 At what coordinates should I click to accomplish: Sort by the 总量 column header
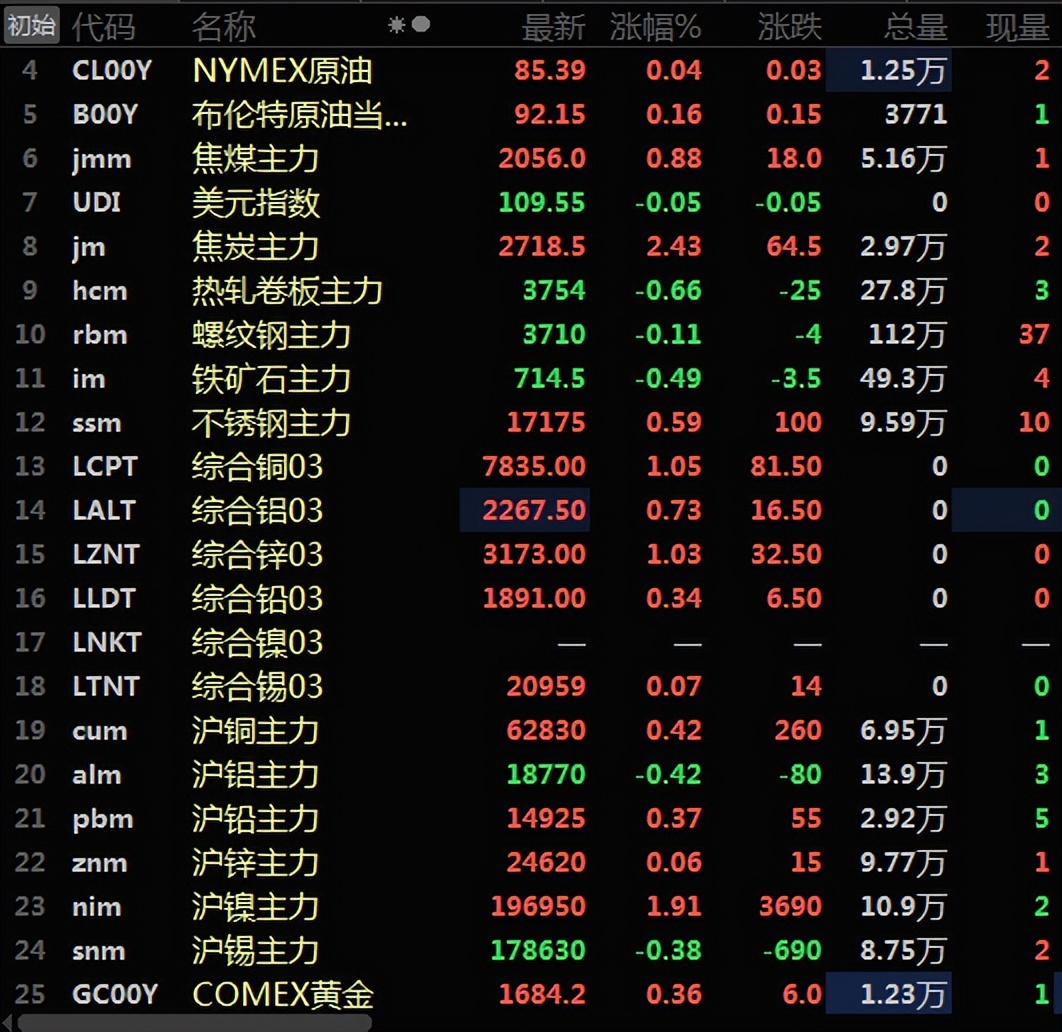point(916,27)
